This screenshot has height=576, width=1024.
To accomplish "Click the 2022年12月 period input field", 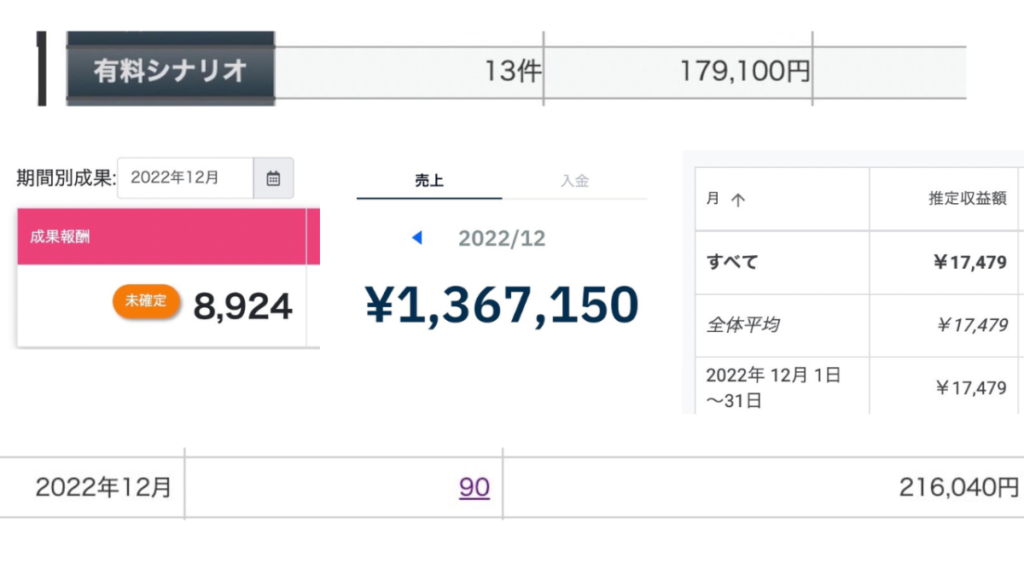I will (x=185, y=178).
